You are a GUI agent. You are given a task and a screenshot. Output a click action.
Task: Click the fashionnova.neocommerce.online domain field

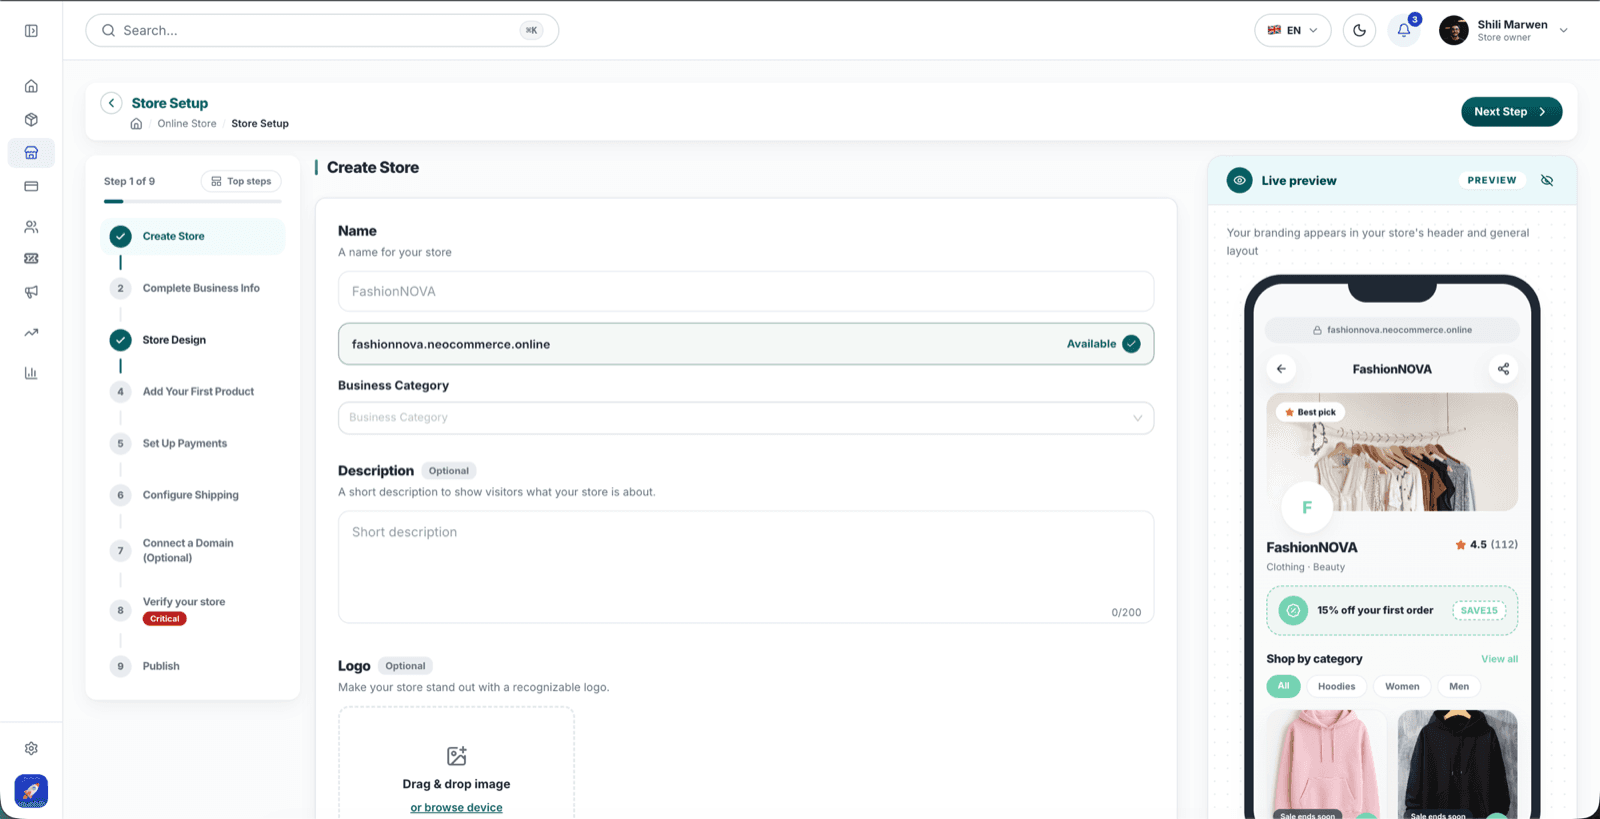tap(746, 344)
